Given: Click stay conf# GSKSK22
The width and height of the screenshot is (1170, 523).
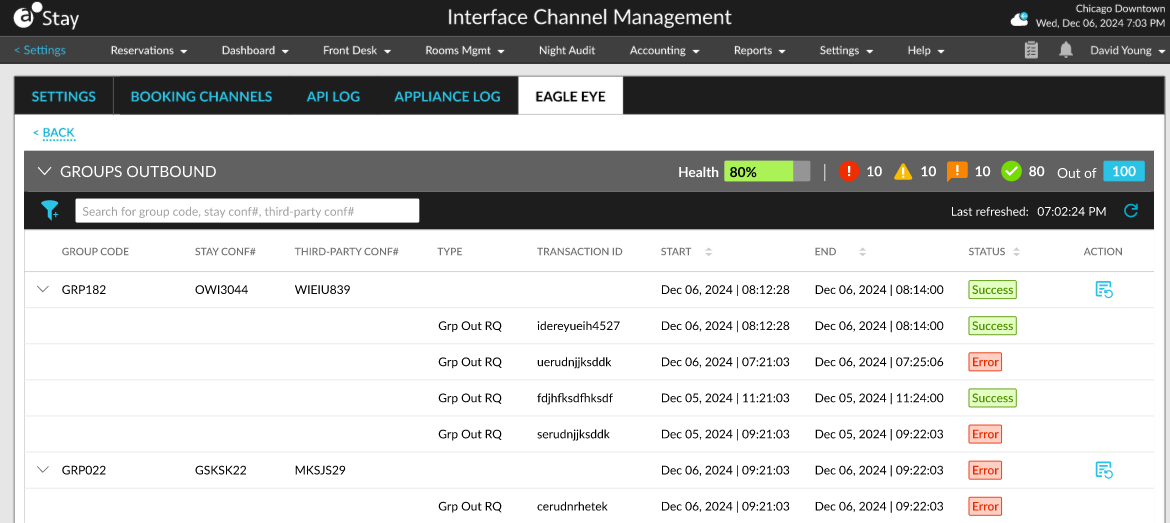Looking at the screenshot, I should 221,470.
